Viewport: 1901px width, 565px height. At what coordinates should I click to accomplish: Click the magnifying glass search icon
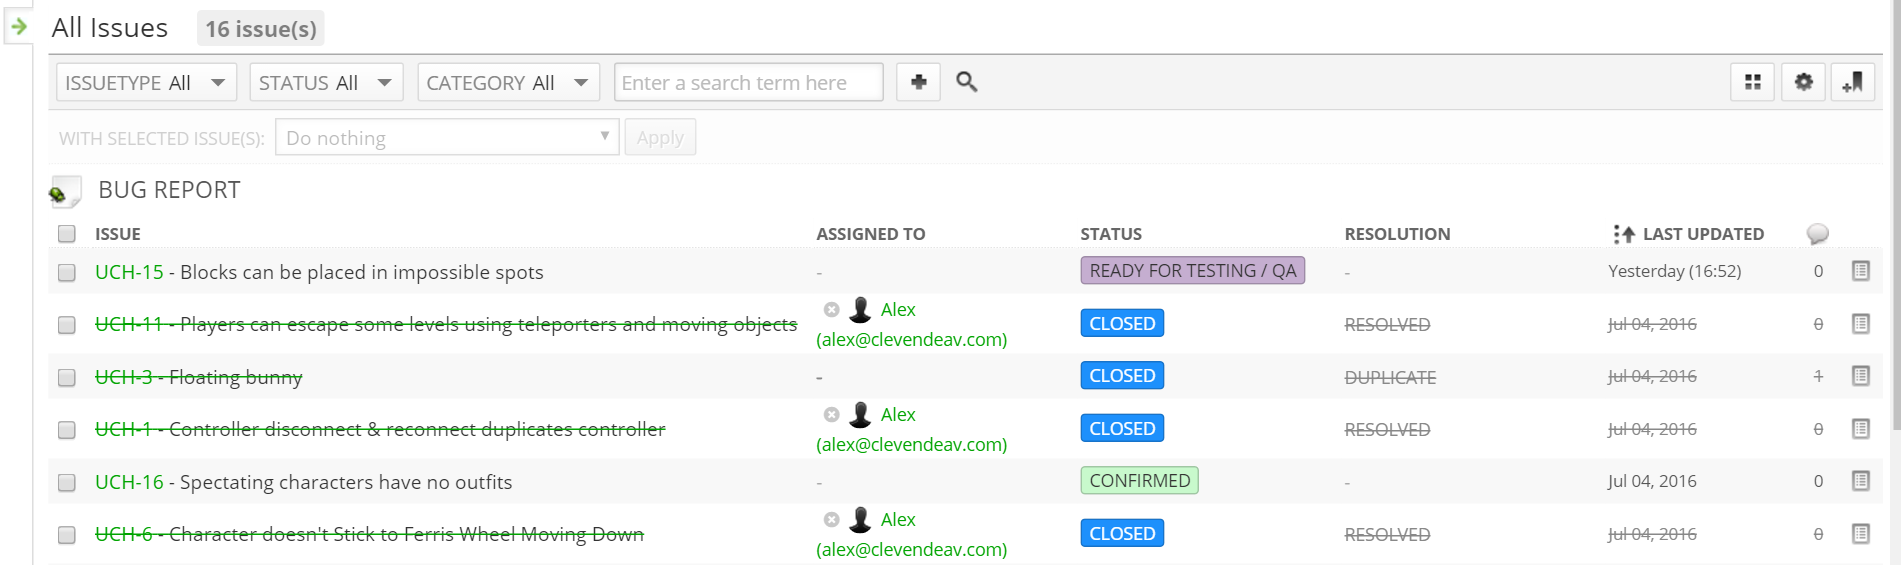pos(966,82)
